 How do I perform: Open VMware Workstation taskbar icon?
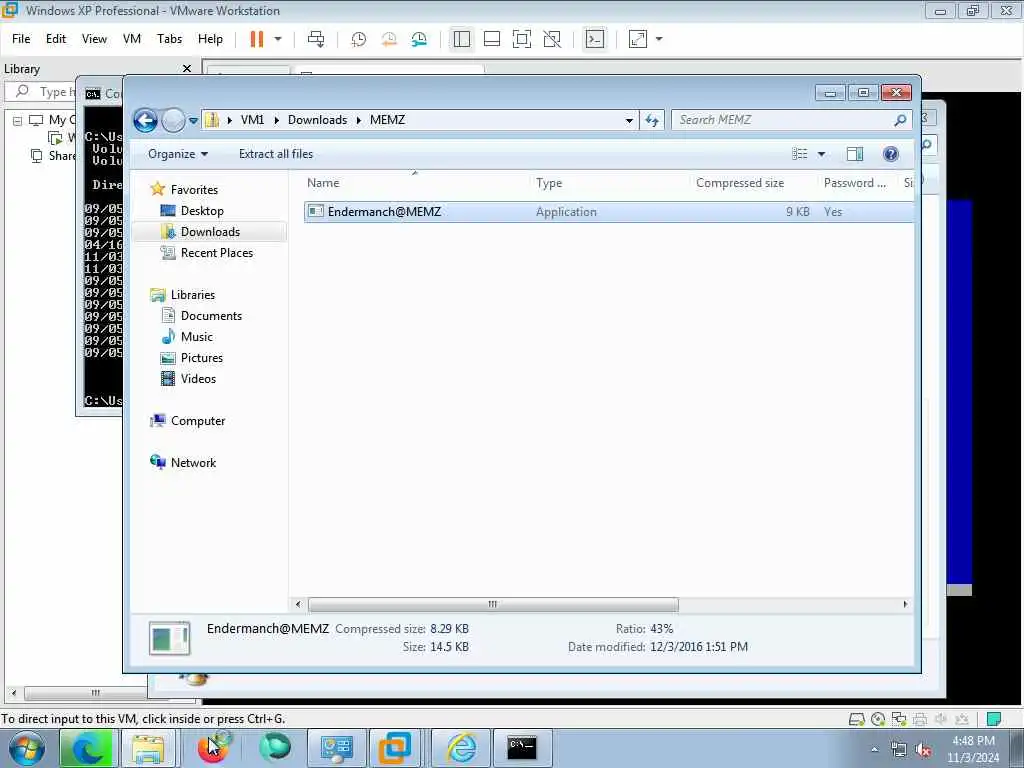[x=396, y=748]
